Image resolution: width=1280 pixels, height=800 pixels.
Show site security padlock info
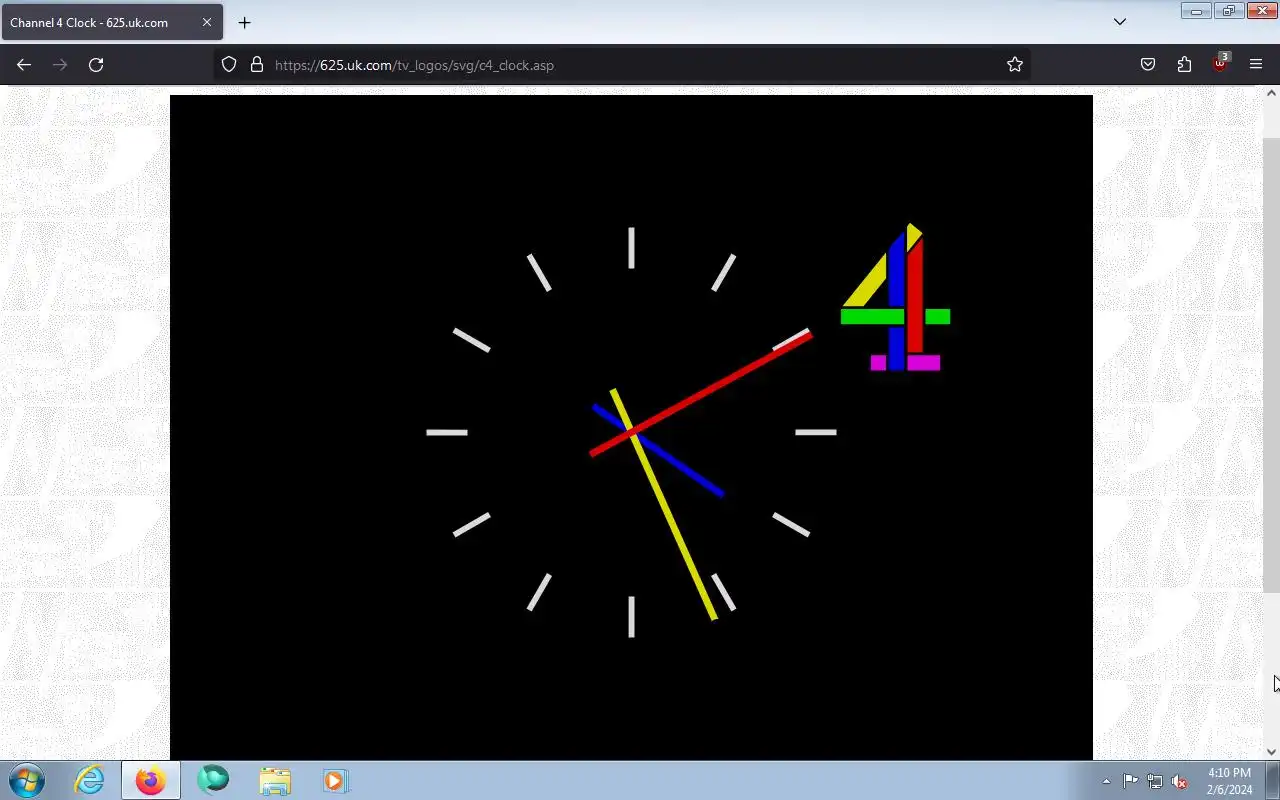pos(257,65)
